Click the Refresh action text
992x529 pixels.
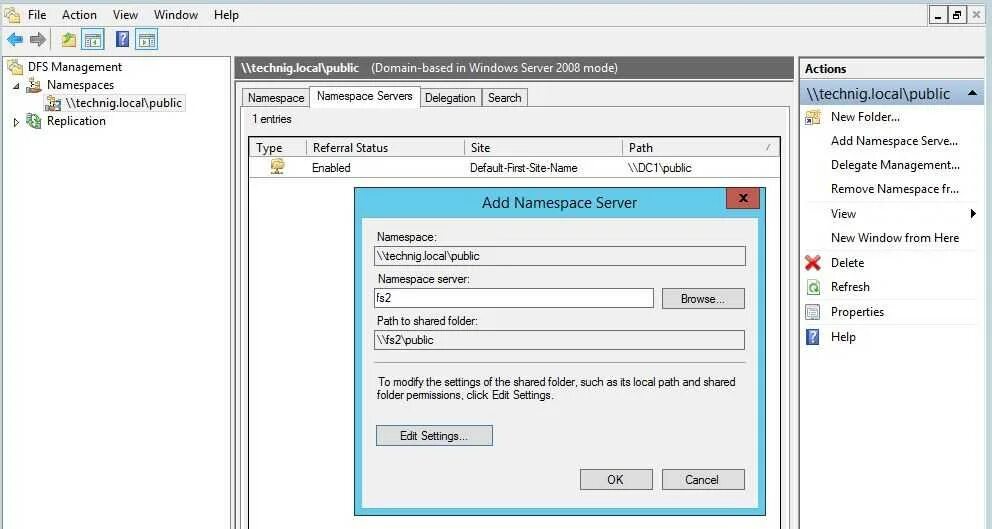point(850,287)
